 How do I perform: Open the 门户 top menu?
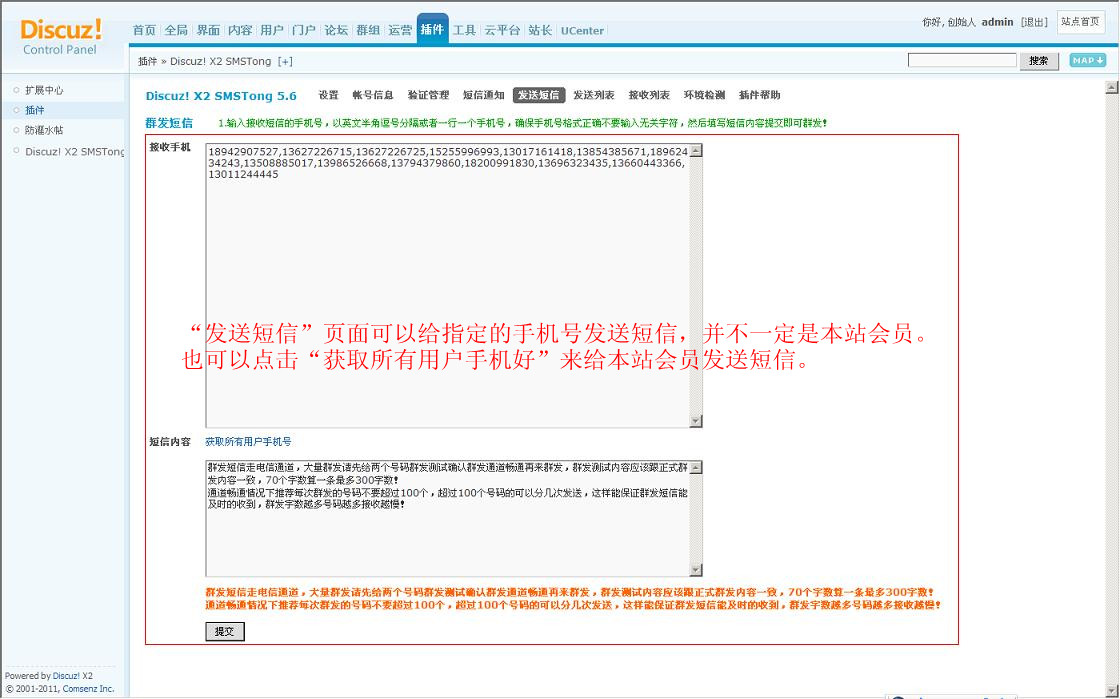[x=304, y=30]
